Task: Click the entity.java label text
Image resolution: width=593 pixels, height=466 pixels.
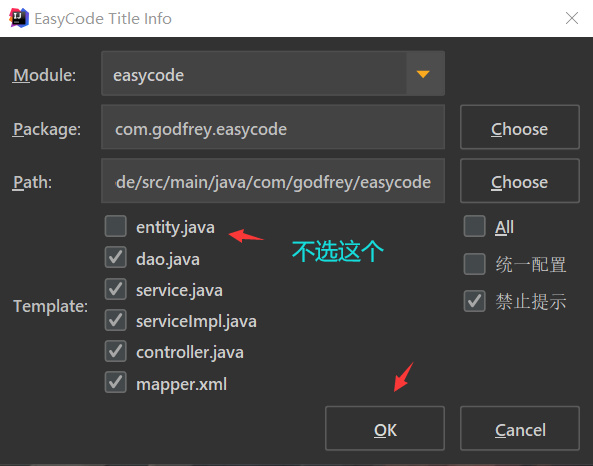Action: tap(175, 228)
